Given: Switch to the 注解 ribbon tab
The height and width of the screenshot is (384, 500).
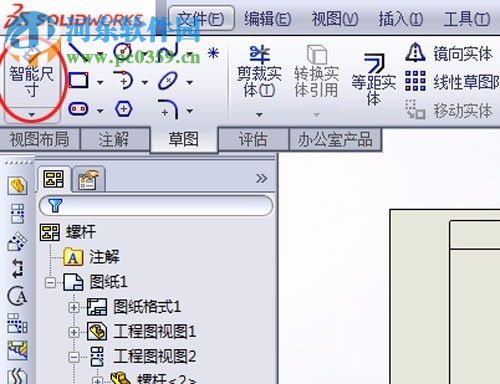Looking at the screenshot, I should coord(114,139).
